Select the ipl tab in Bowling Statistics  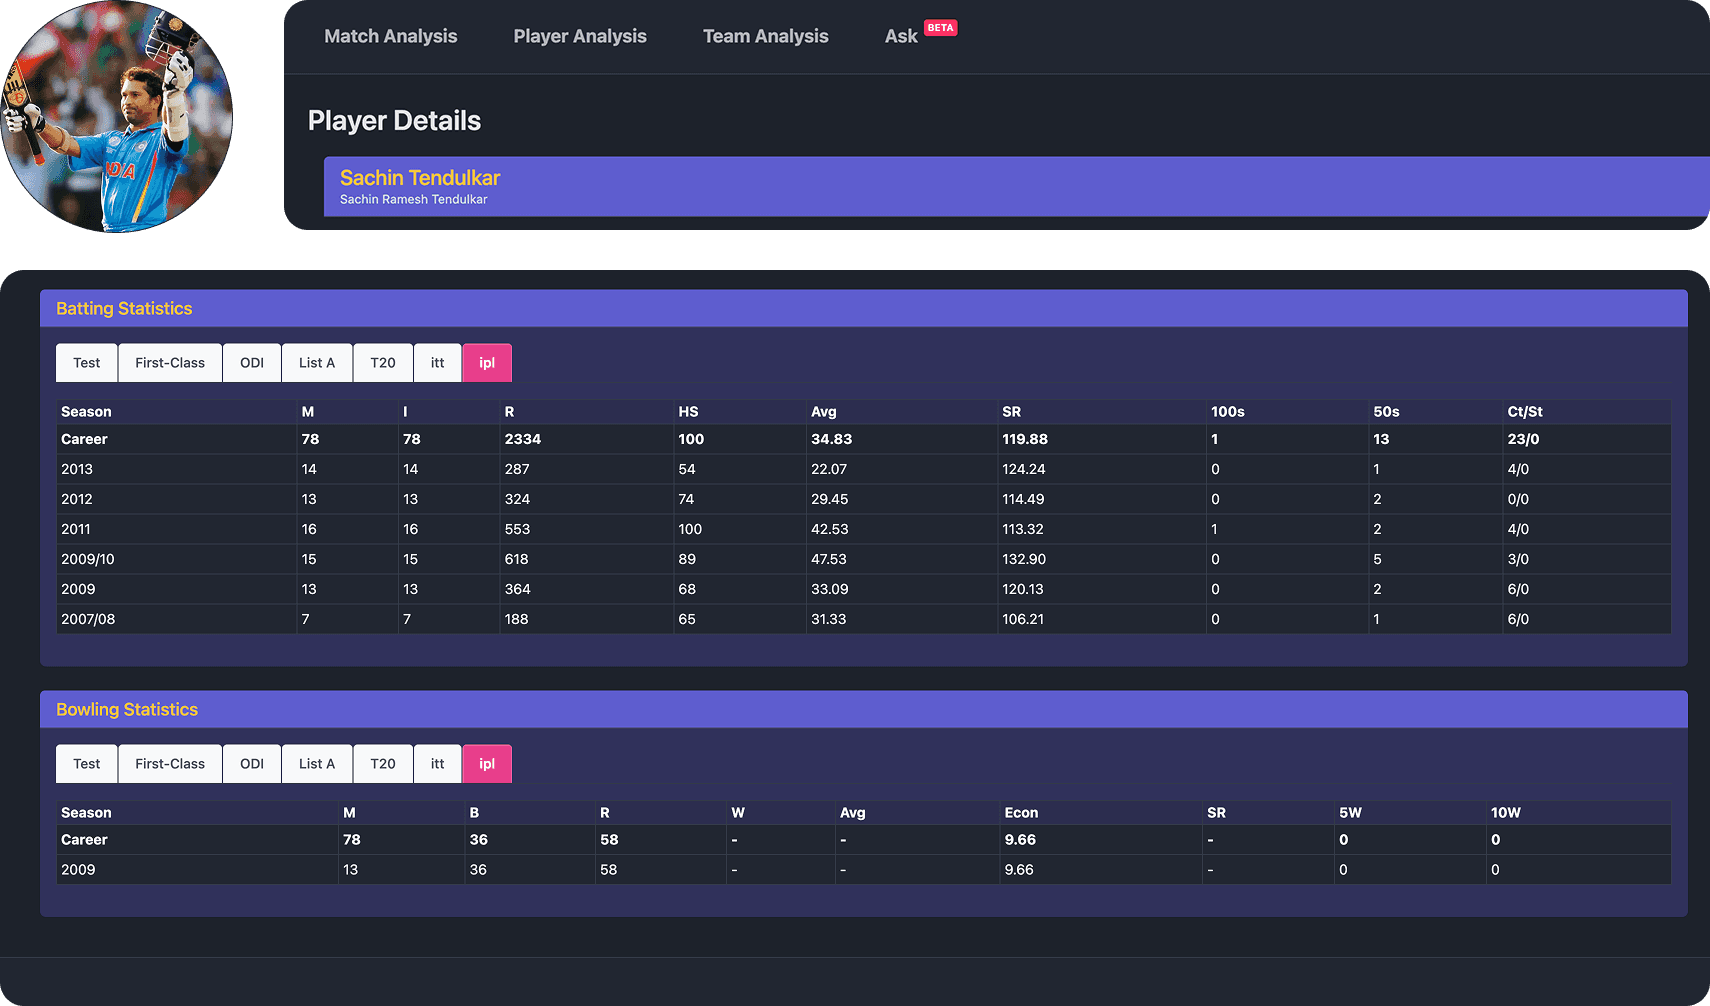(487, 764)
